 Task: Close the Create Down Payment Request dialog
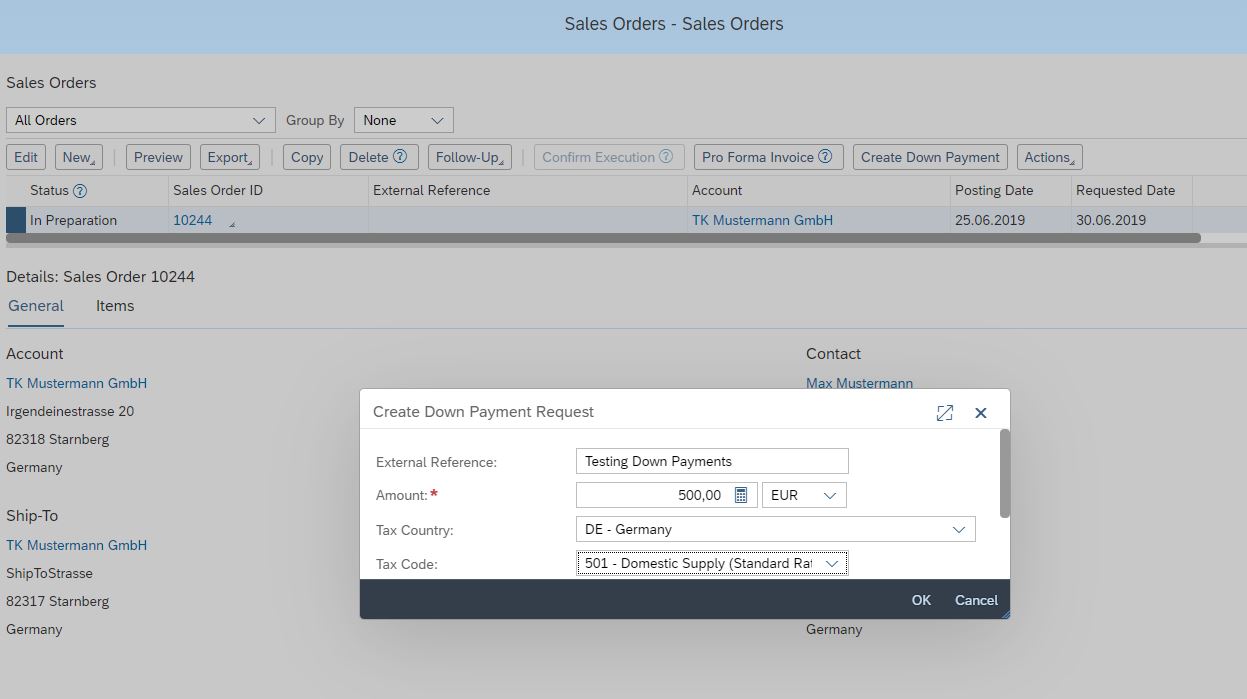(x=981, y=412)
